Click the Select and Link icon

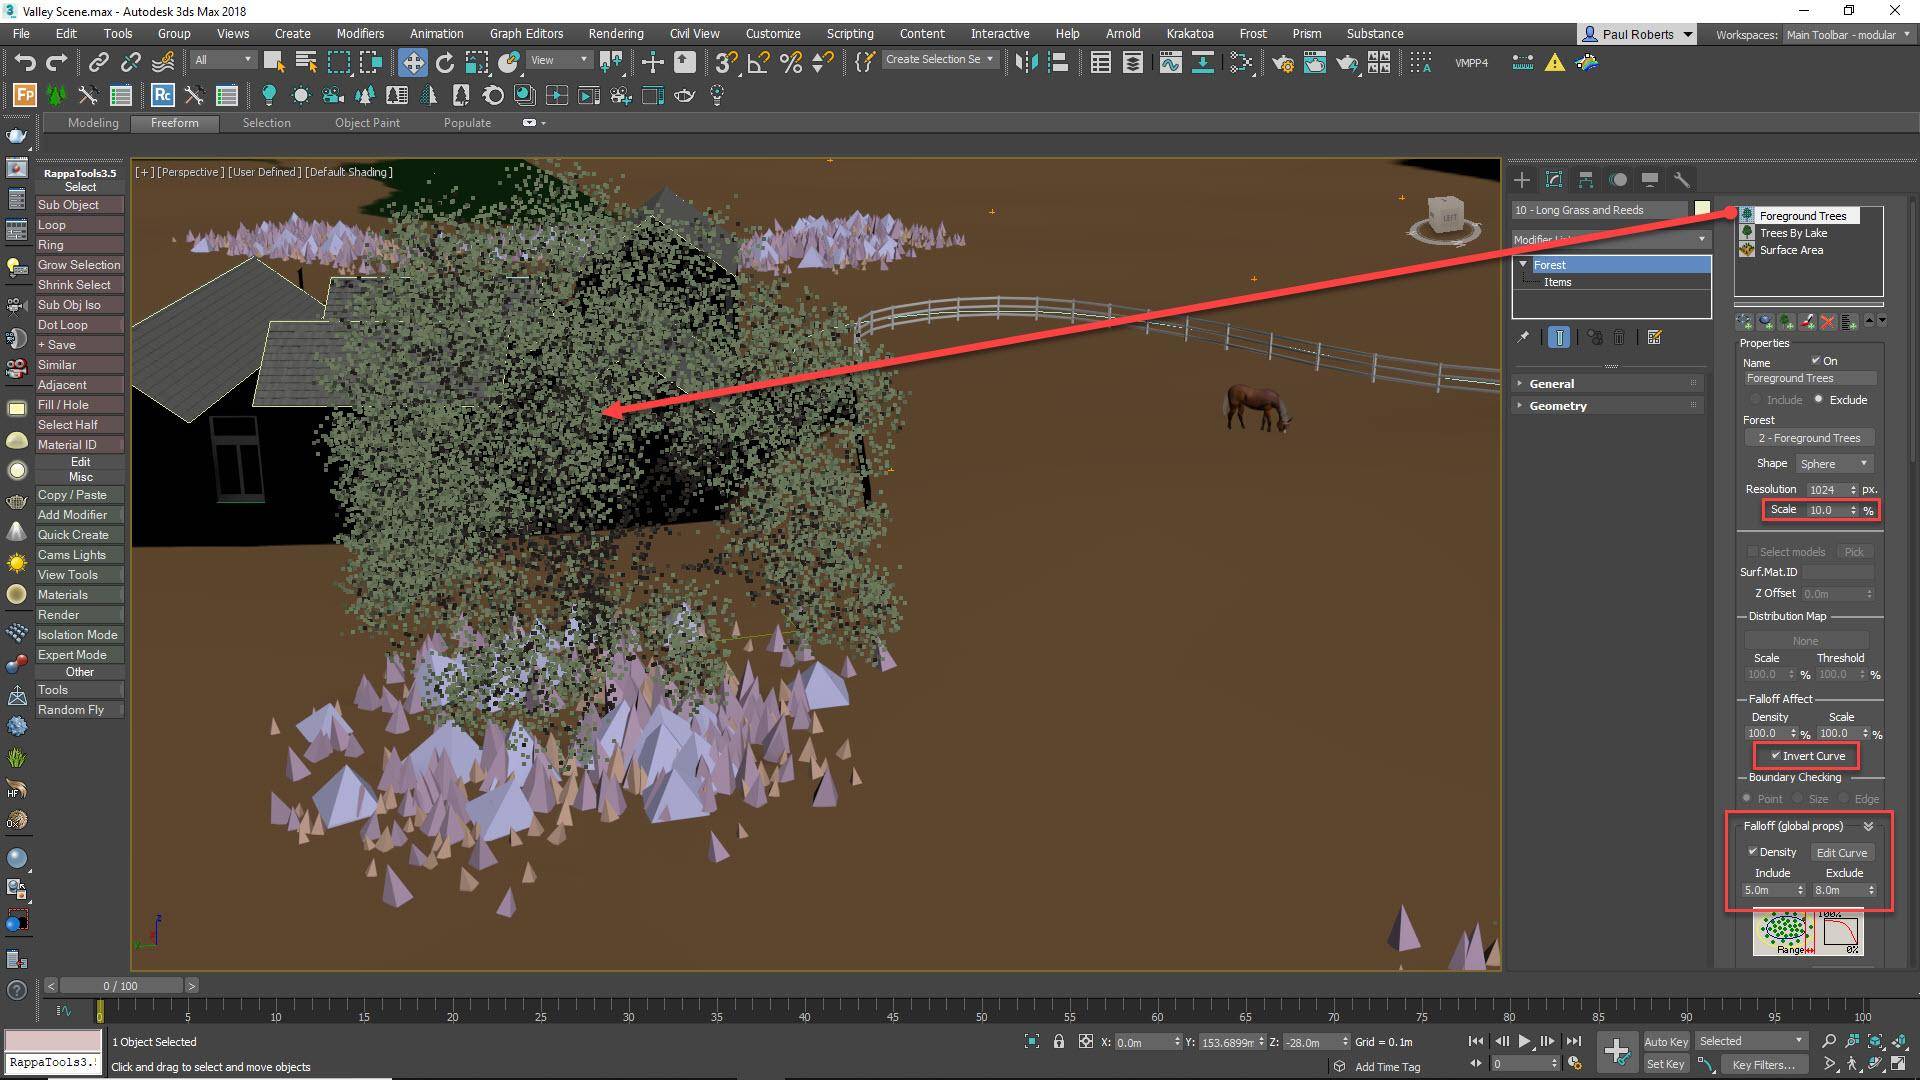coord(98,62)
